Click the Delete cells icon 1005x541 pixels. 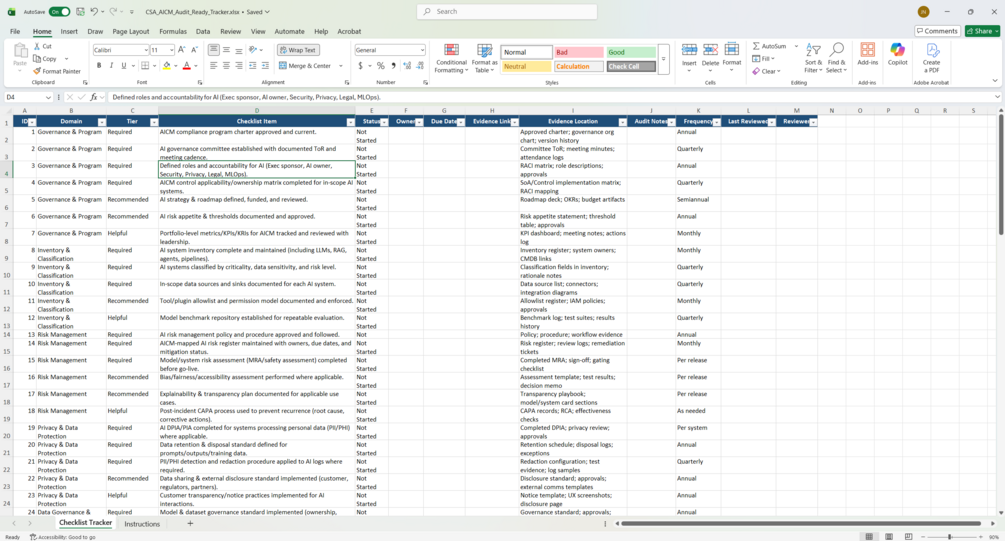pyautogui.click(x=710, y=50)
